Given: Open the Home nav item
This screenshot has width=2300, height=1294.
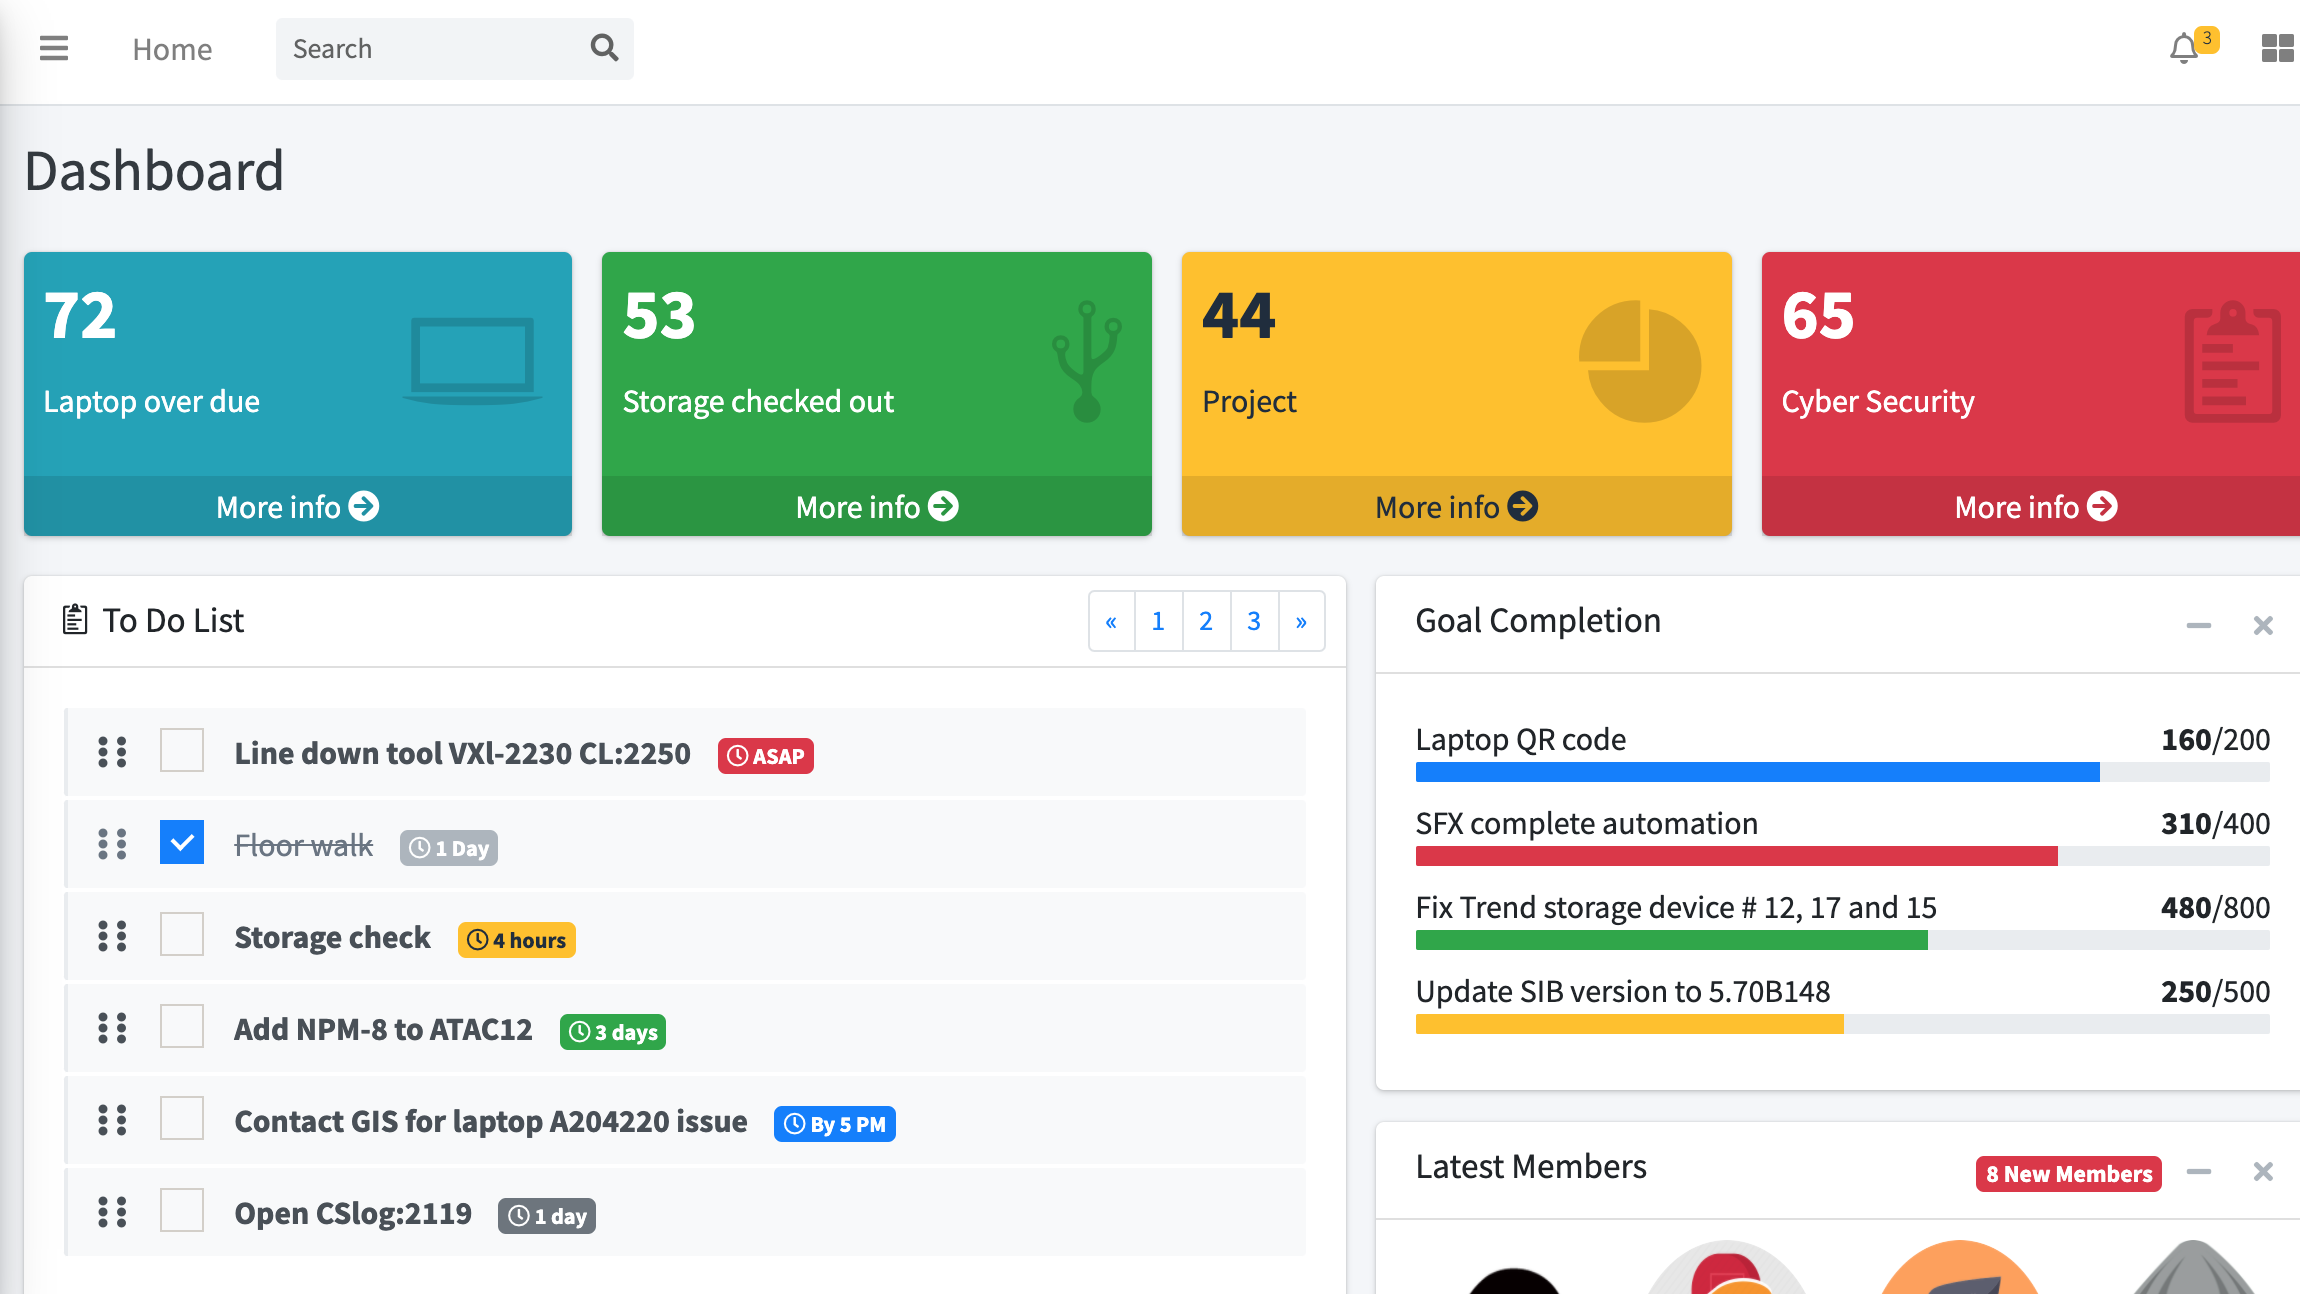Looking at the screenshot, I should pos(172,49).
